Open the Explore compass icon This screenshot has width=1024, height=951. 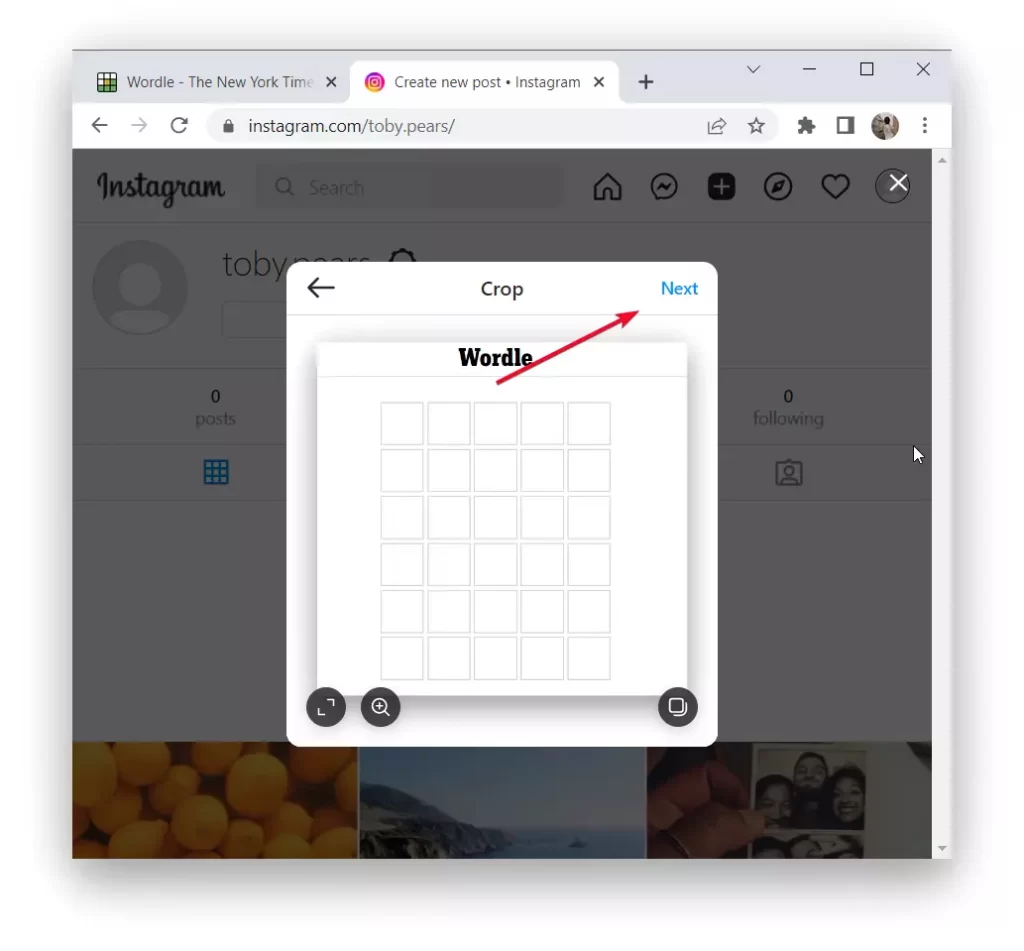pos(778,187)
